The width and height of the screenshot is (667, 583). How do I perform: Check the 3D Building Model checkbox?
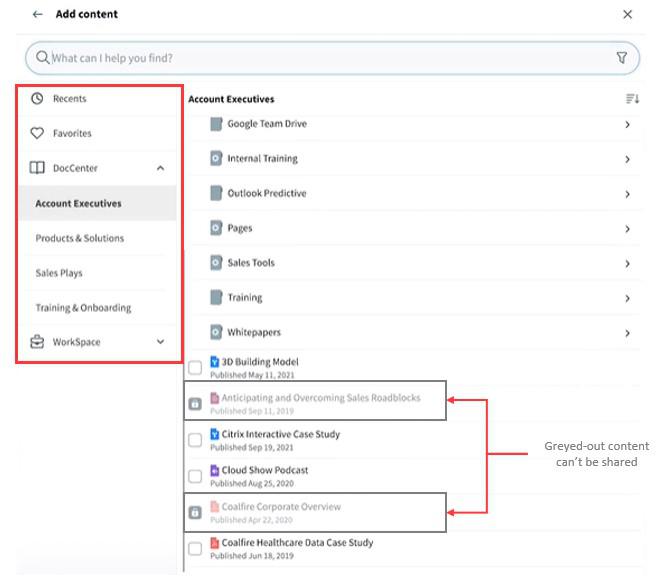(195, 368)
